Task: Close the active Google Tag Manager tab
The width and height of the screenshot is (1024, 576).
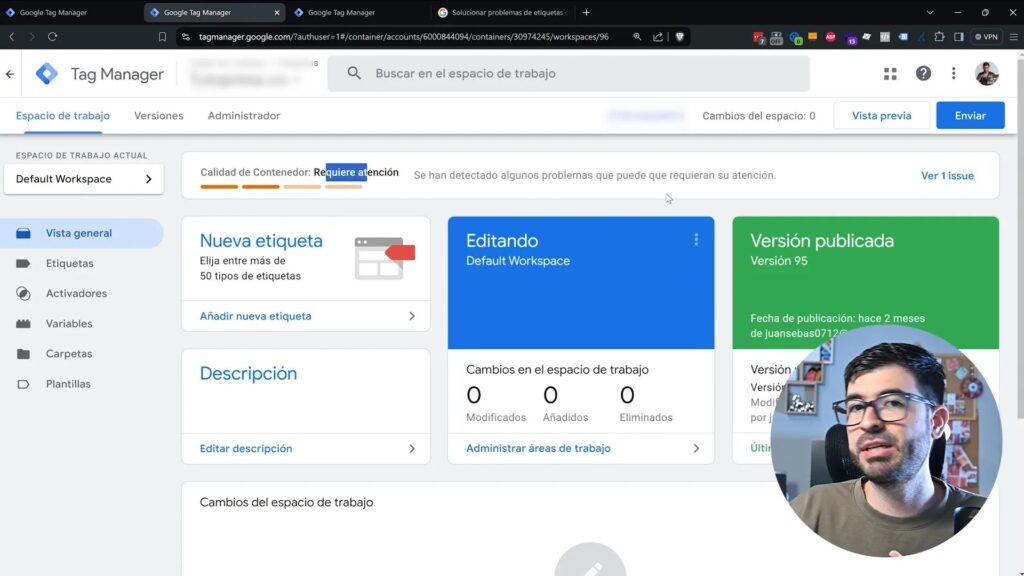Action: click(276, 12)
